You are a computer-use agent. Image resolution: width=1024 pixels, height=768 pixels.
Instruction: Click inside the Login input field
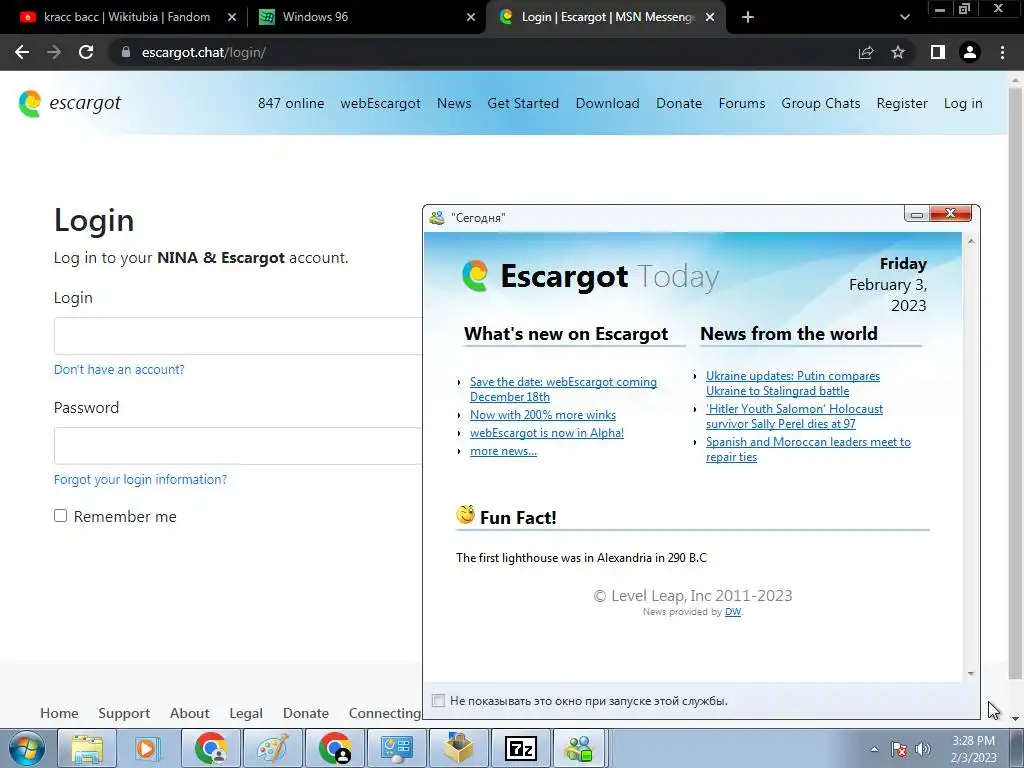(238, 336)
